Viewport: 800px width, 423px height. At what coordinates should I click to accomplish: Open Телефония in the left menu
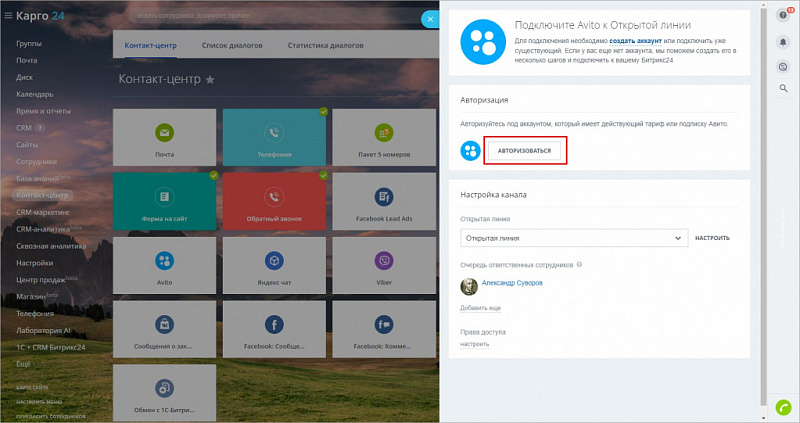point(35,313)
